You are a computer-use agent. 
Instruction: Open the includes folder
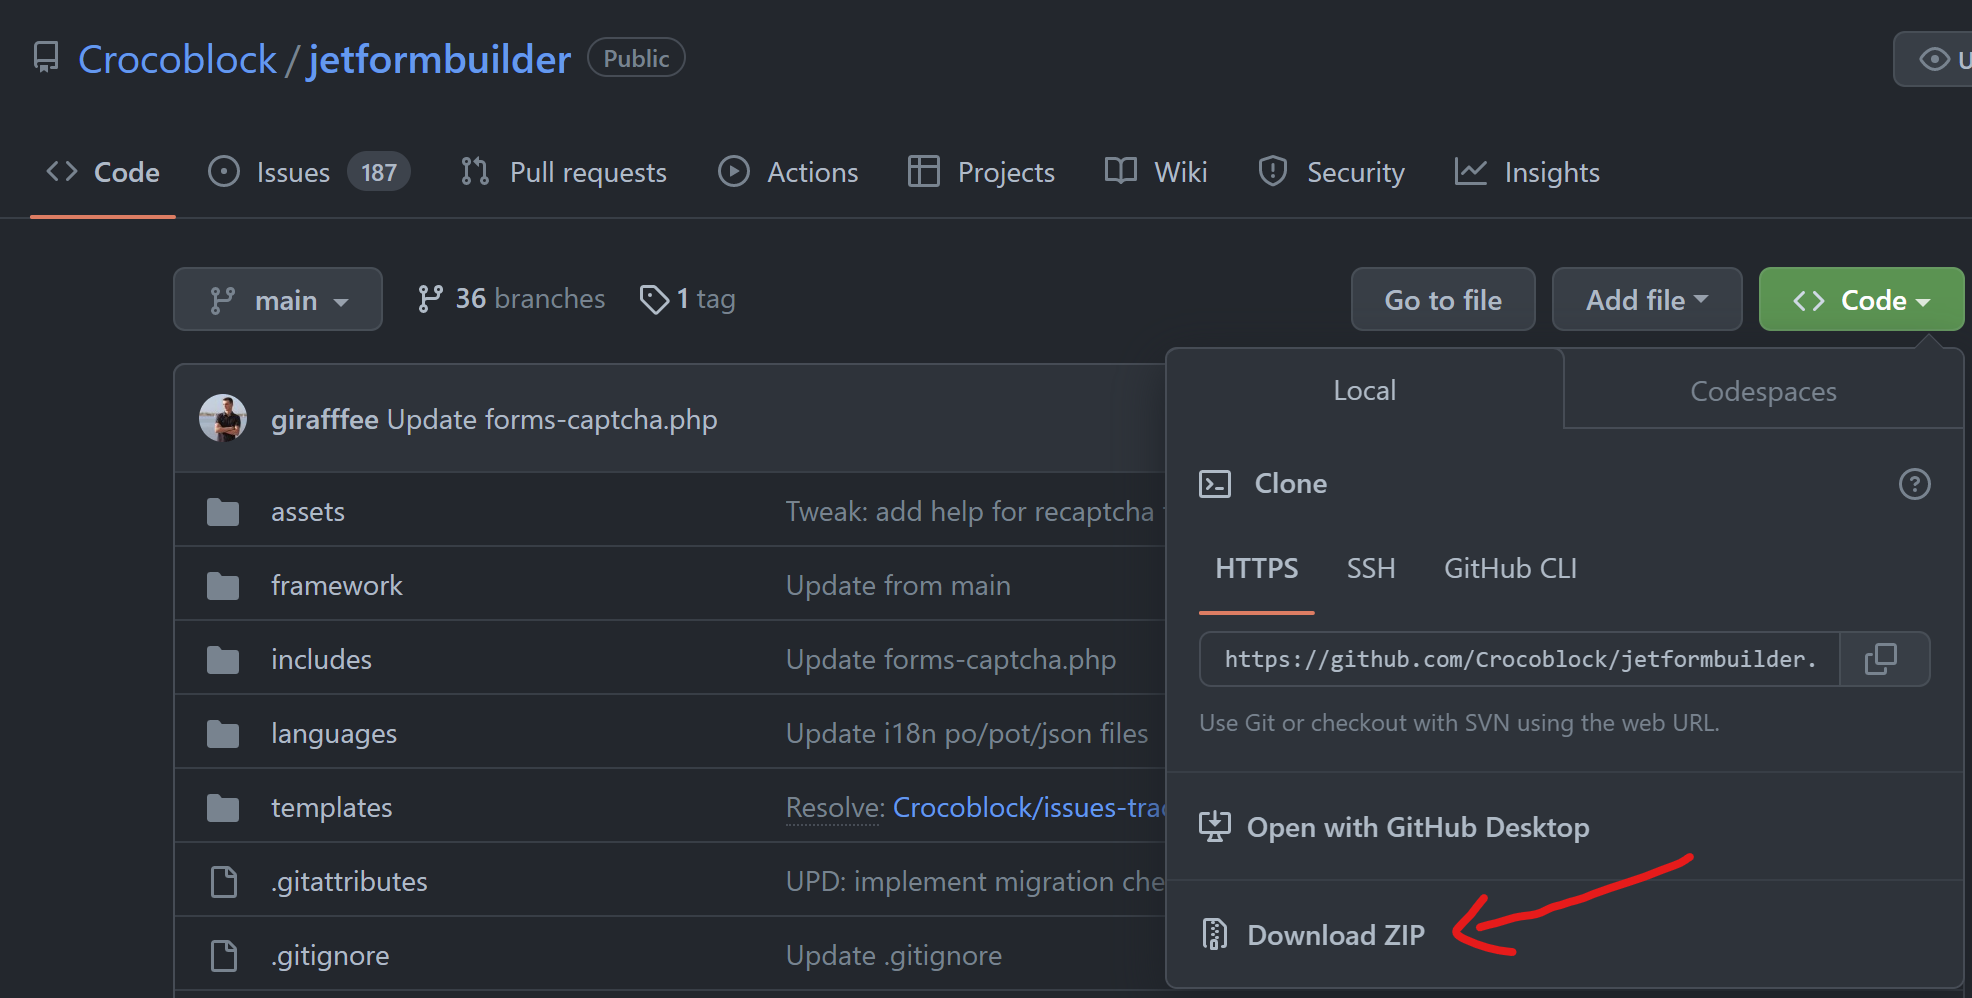pyautogui.click(x=321, y=658)
